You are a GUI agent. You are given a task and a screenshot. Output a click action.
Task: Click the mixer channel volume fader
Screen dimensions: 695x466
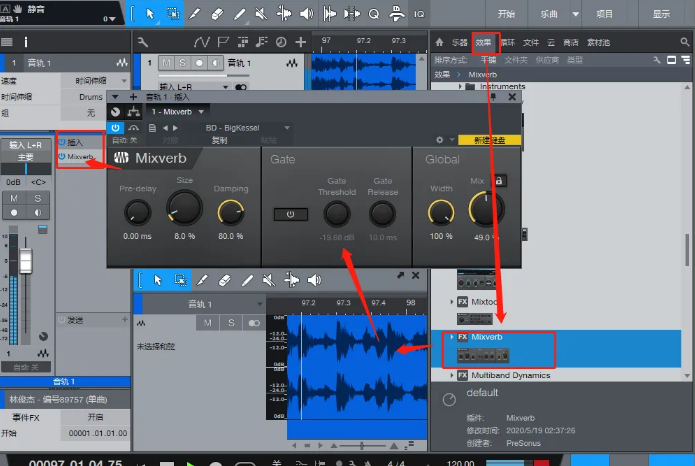point(26,260)
